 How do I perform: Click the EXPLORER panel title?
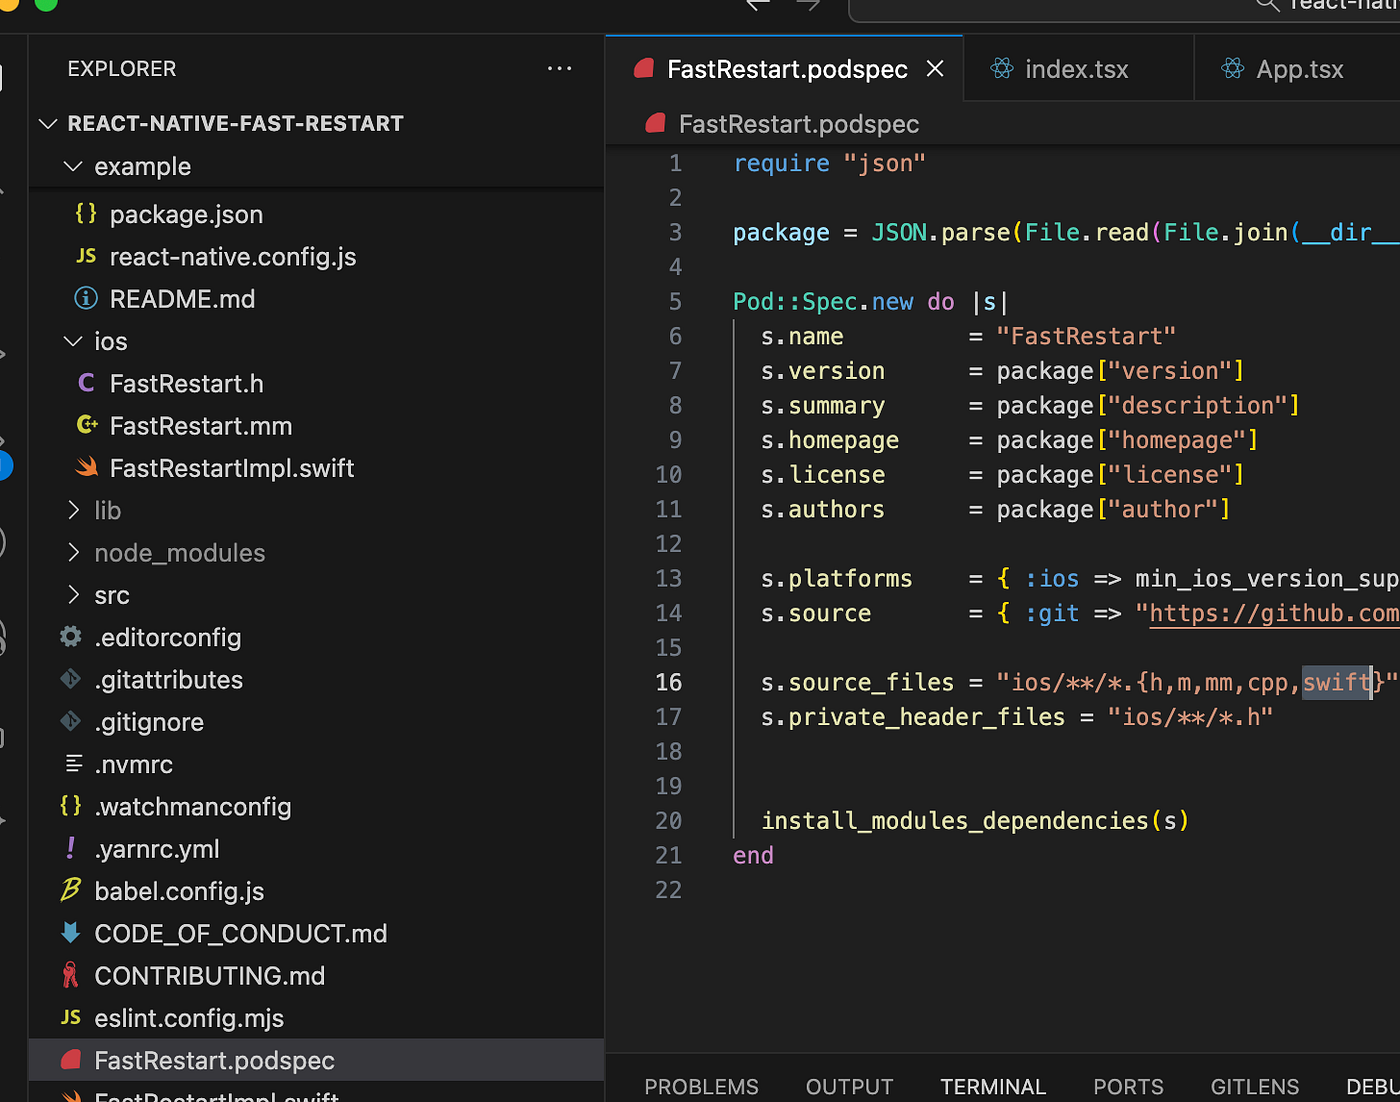coord(122,69)
